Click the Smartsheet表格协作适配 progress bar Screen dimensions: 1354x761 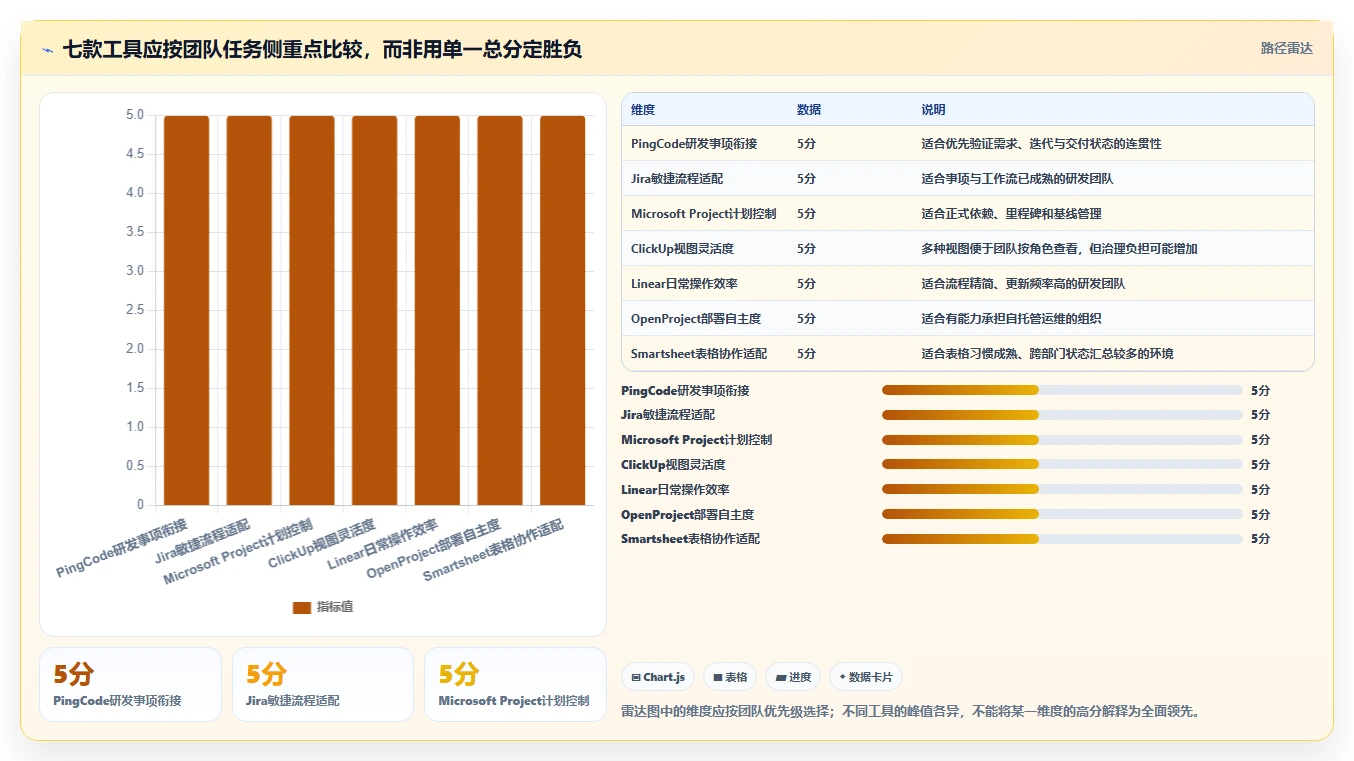1062,539
